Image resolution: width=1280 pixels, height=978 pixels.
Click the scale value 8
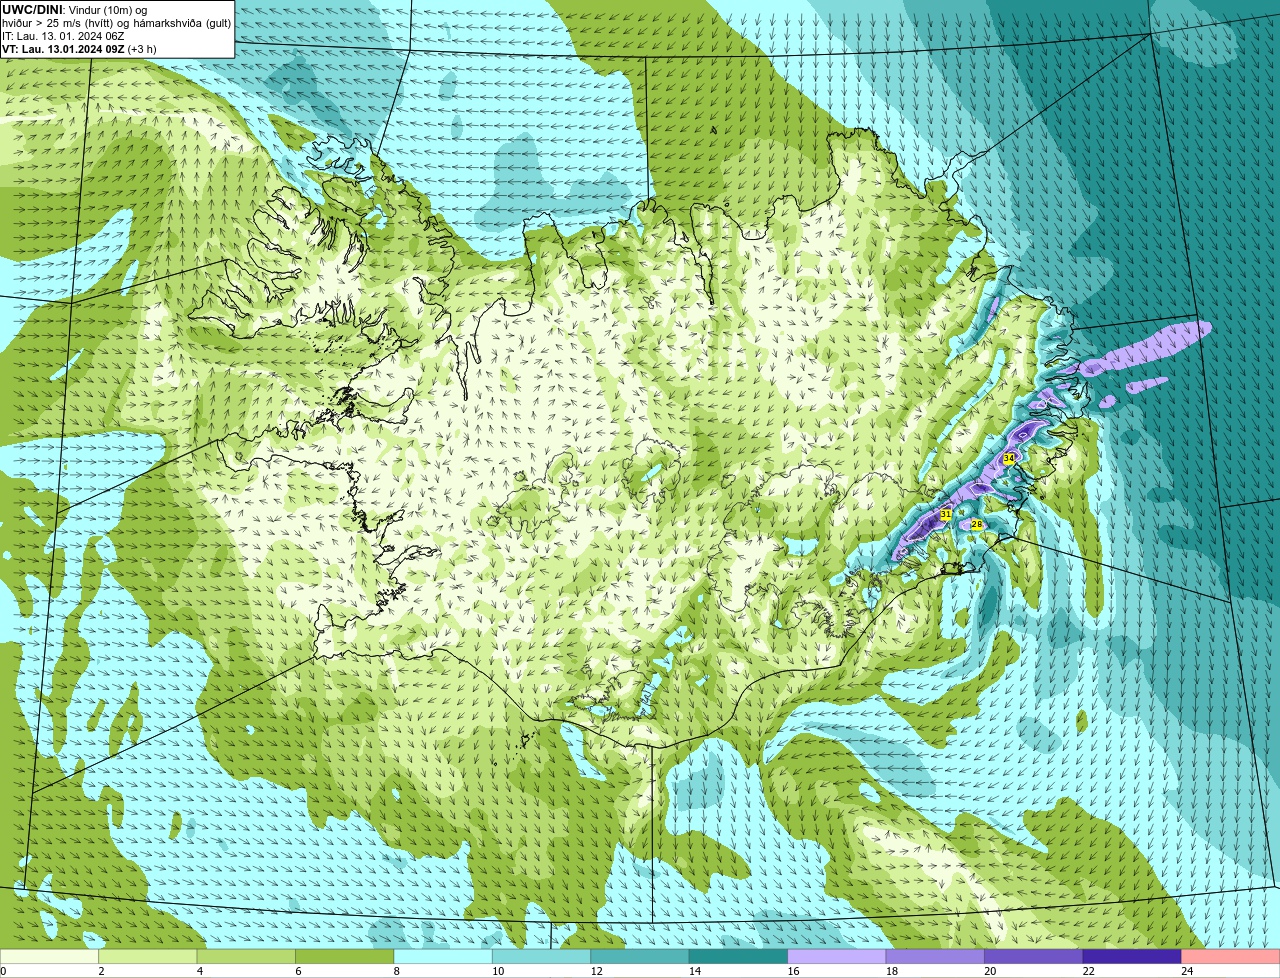pos(397,971)
